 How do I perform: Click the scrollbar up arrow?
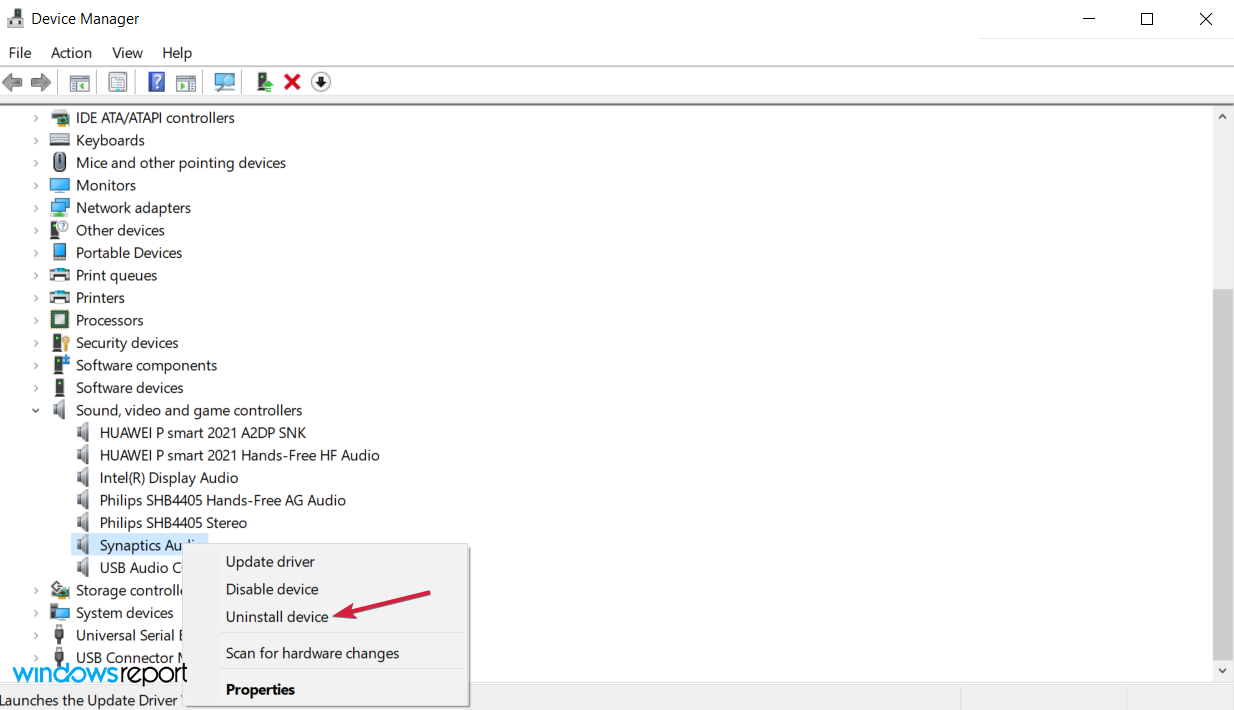[x=1222, y=116]
